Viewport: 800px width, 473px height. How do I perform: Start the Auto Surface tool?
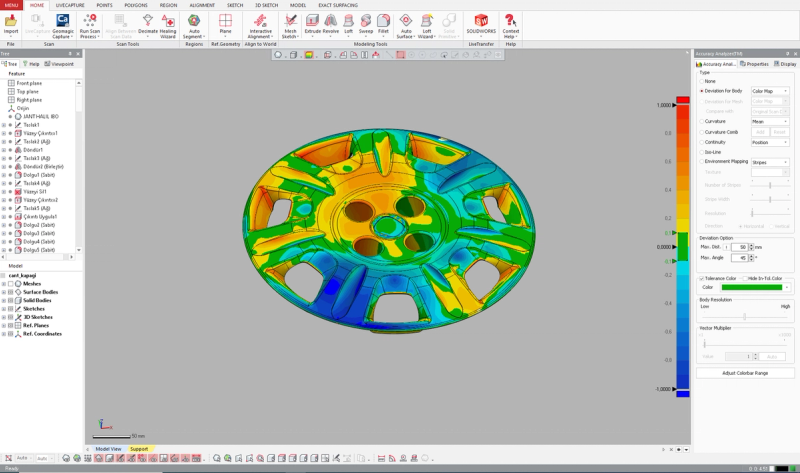tap(406, 27)
